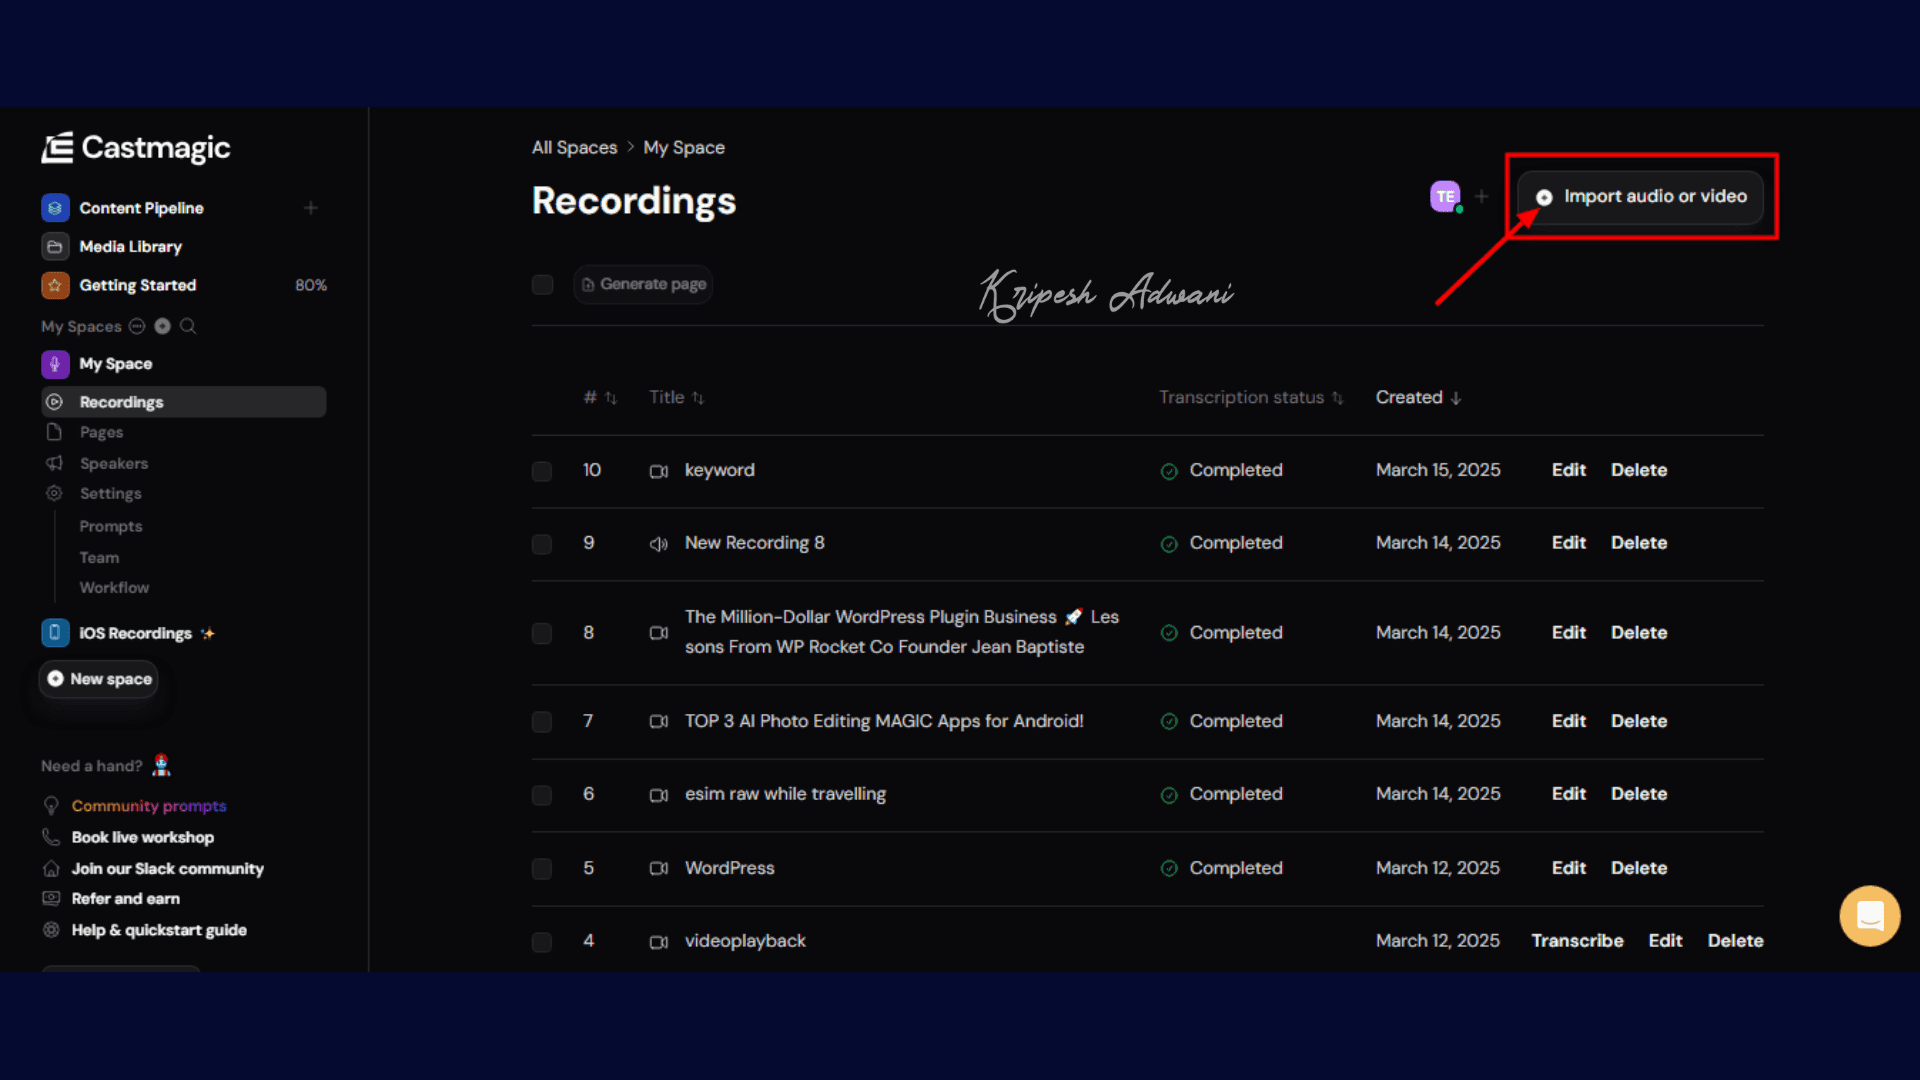The image size is (1920, 1080).
Task: Tick the checkbox for keyword recording
Action: coord(542,471)
